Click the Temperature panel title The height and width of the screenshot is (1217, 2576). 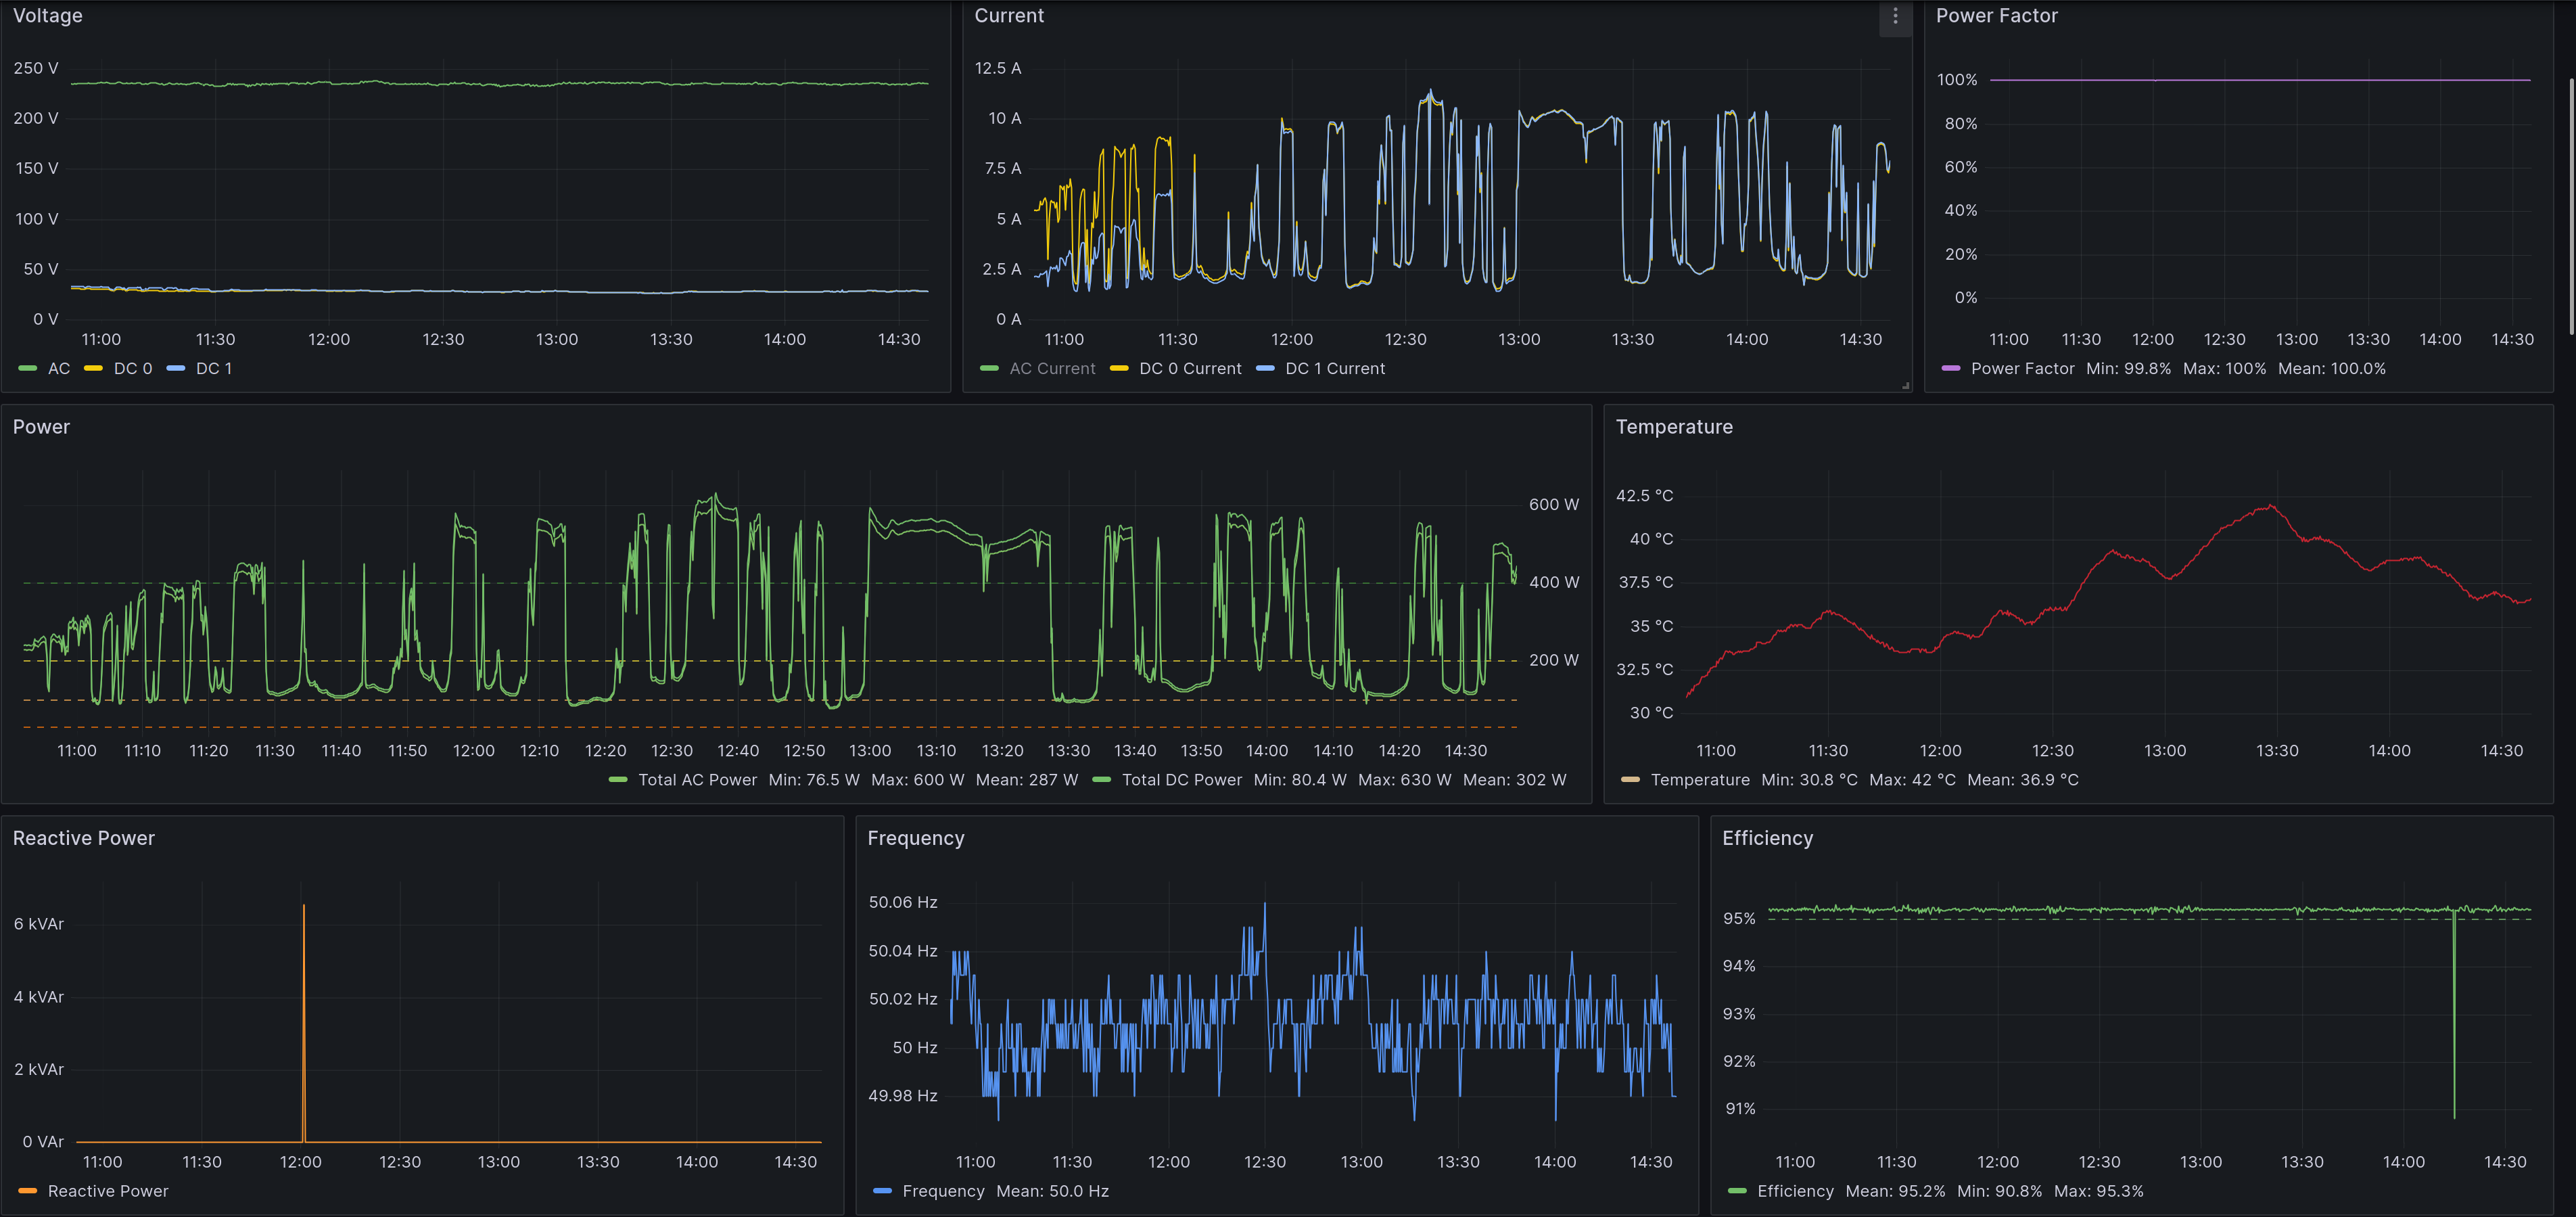coord(1674,427)
